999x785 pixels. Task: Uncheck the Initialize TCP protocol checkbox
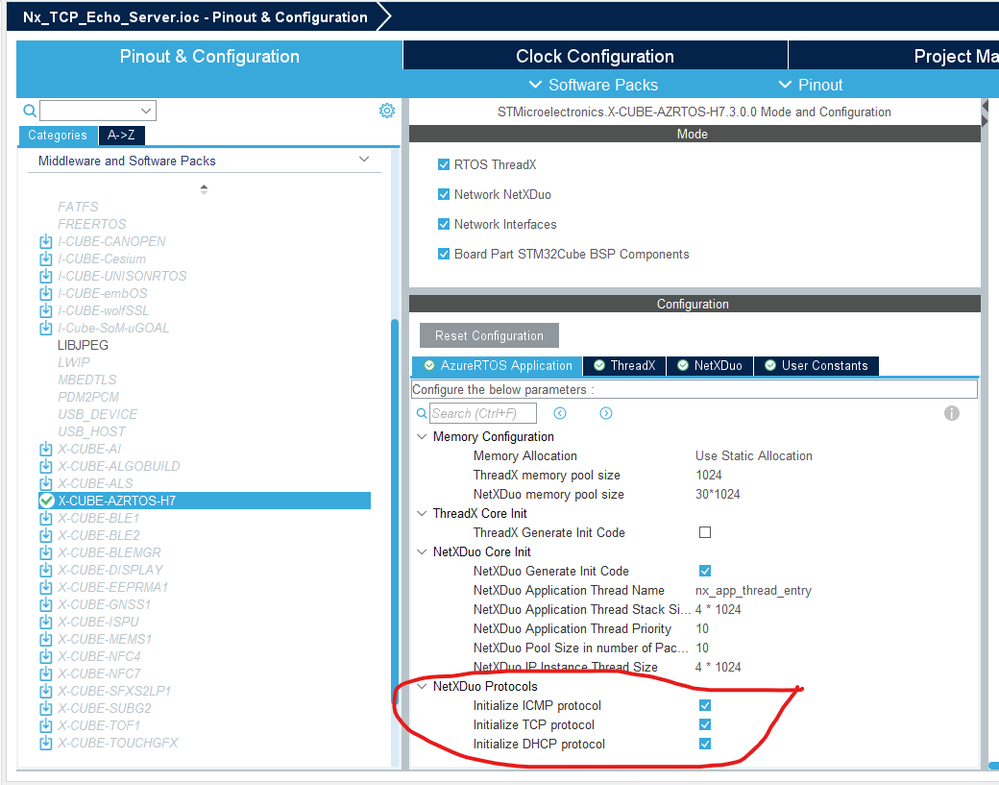705,724
